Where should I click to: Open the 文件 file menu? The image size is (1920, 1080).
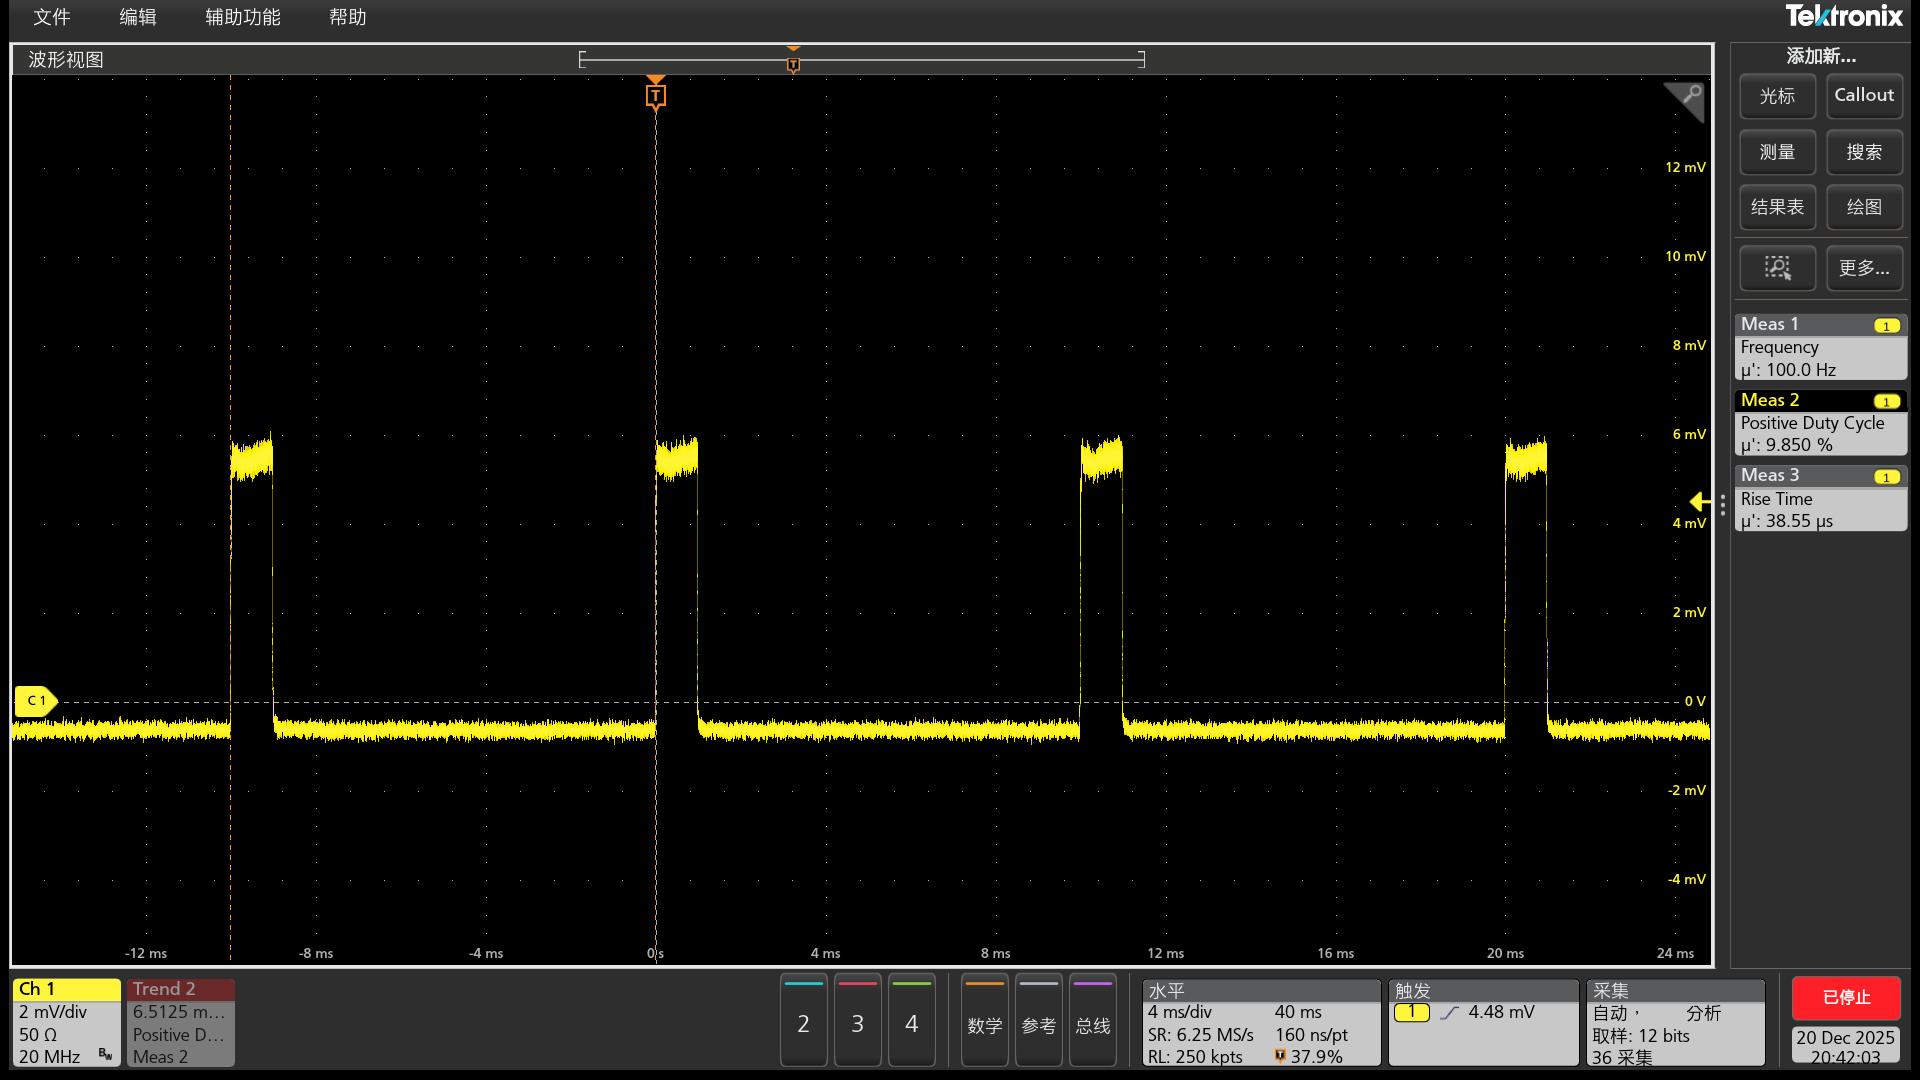click(x=52, y=17)
